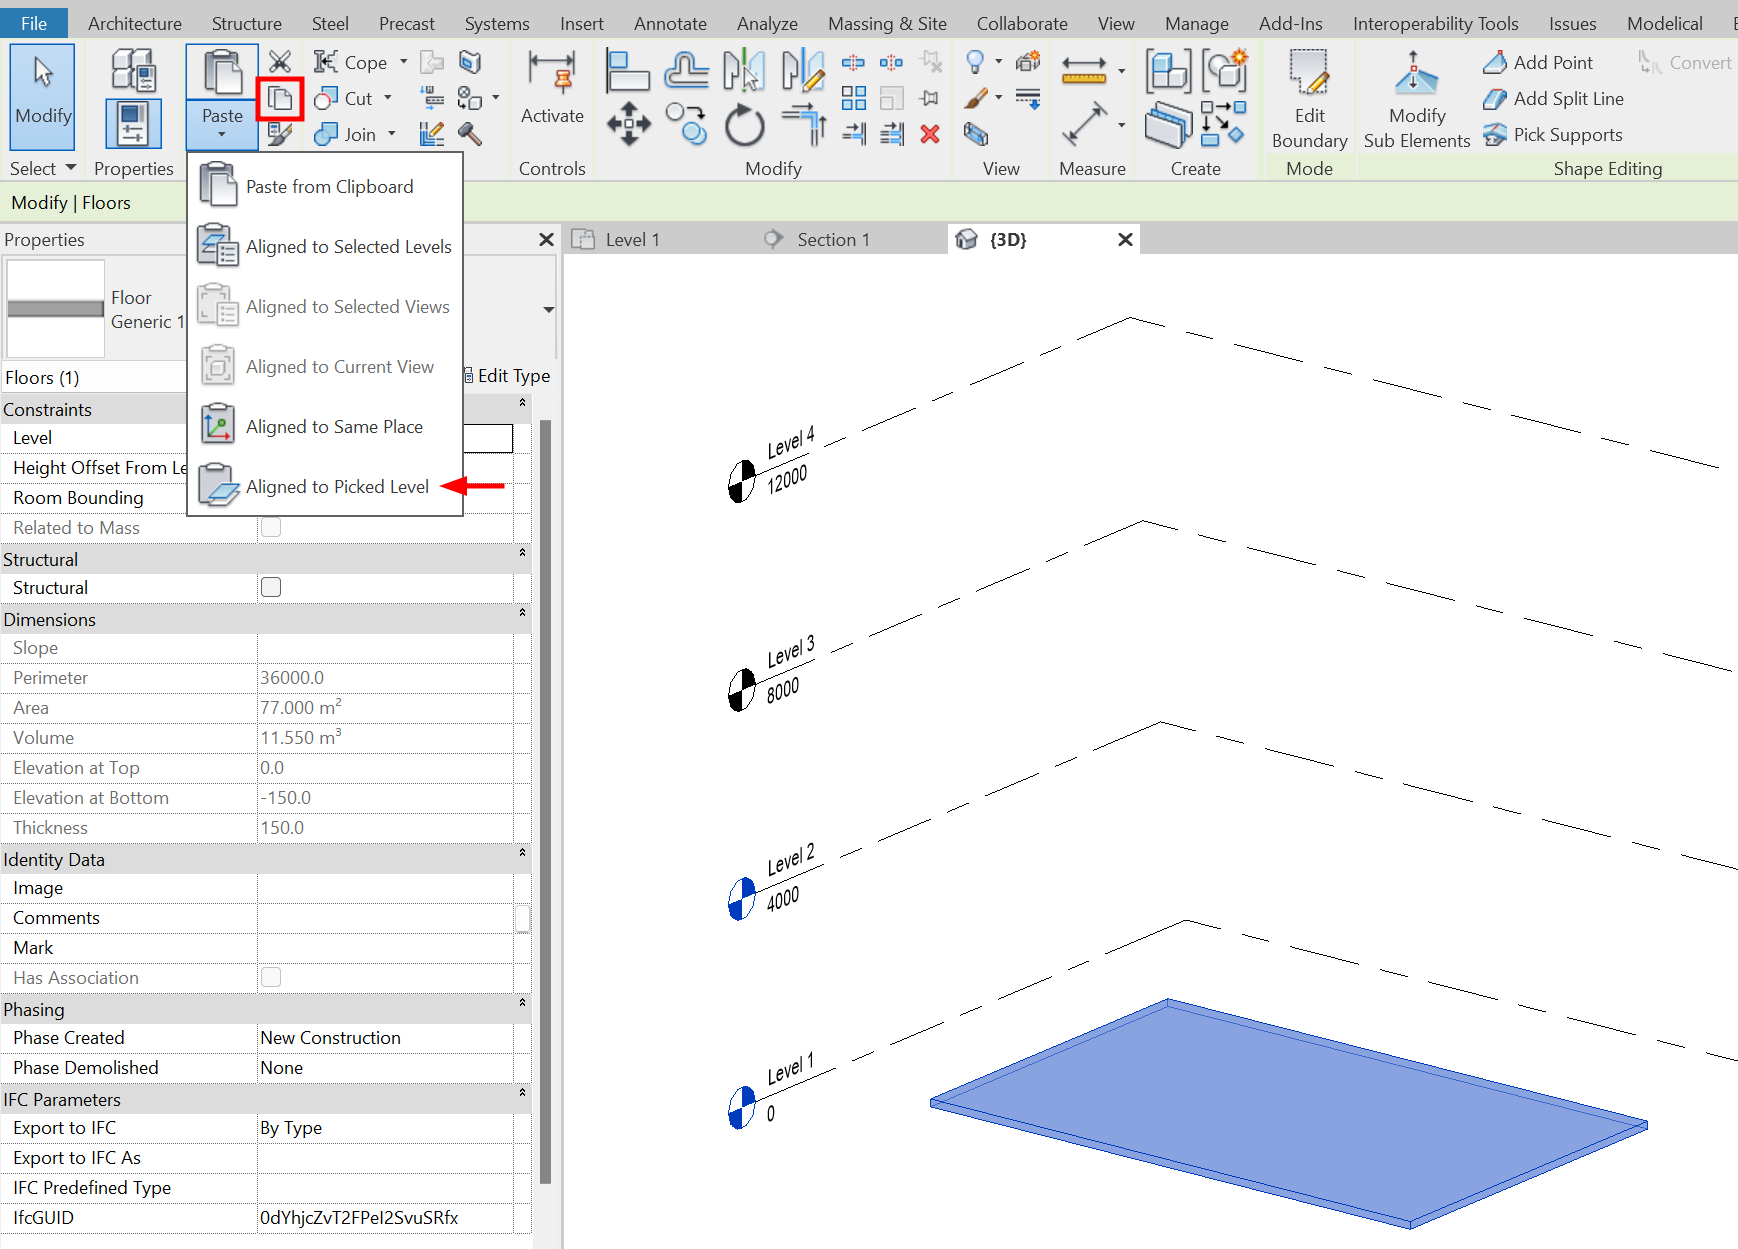
Task: Toggle the Has Association checkbox
Action: pyautogui.click(x=271, y=977)
